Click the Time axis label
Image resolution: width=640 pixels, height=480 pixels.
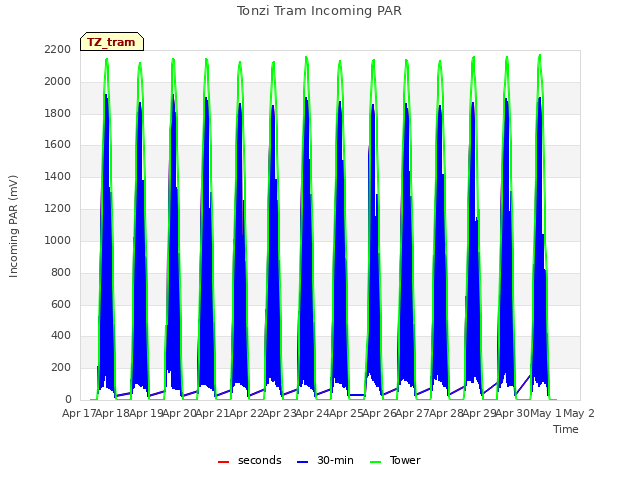tap(566, 429)
